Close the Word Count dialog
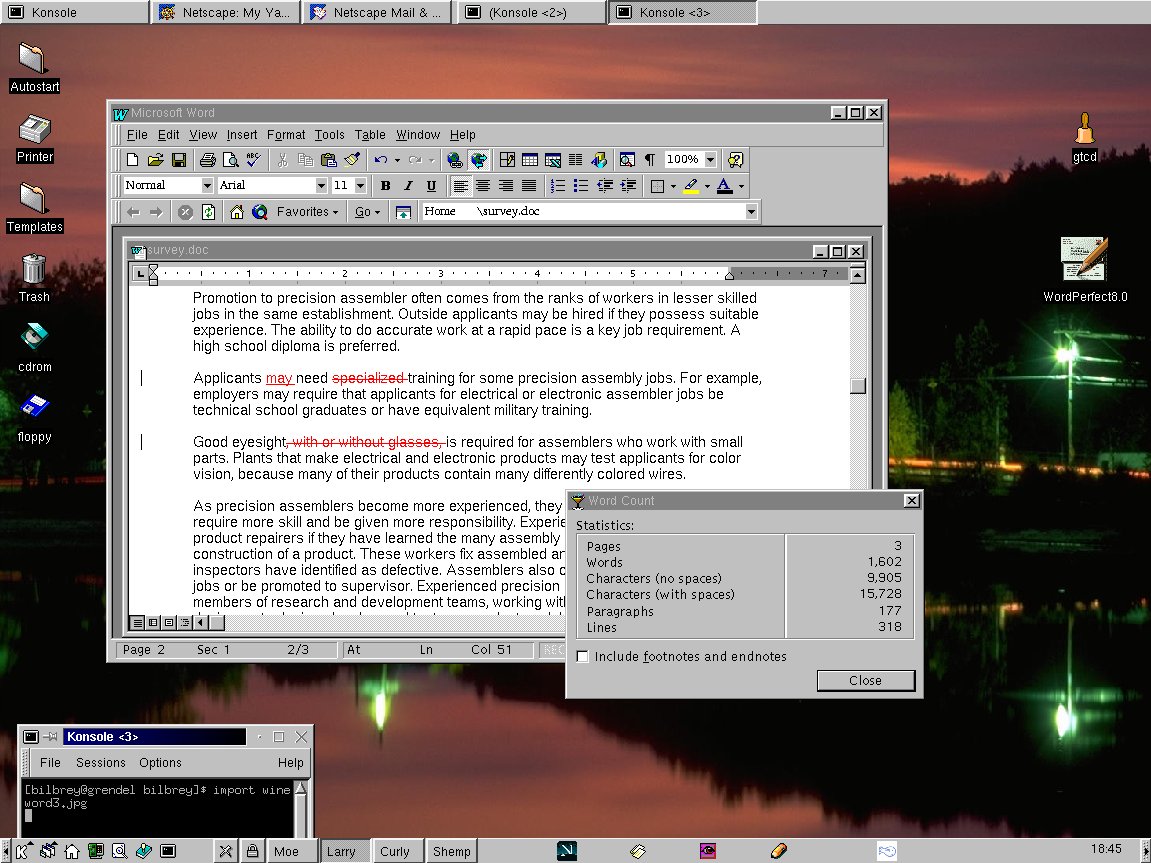The height and width of the screenshot is (863, 1151). pos(865,681)
